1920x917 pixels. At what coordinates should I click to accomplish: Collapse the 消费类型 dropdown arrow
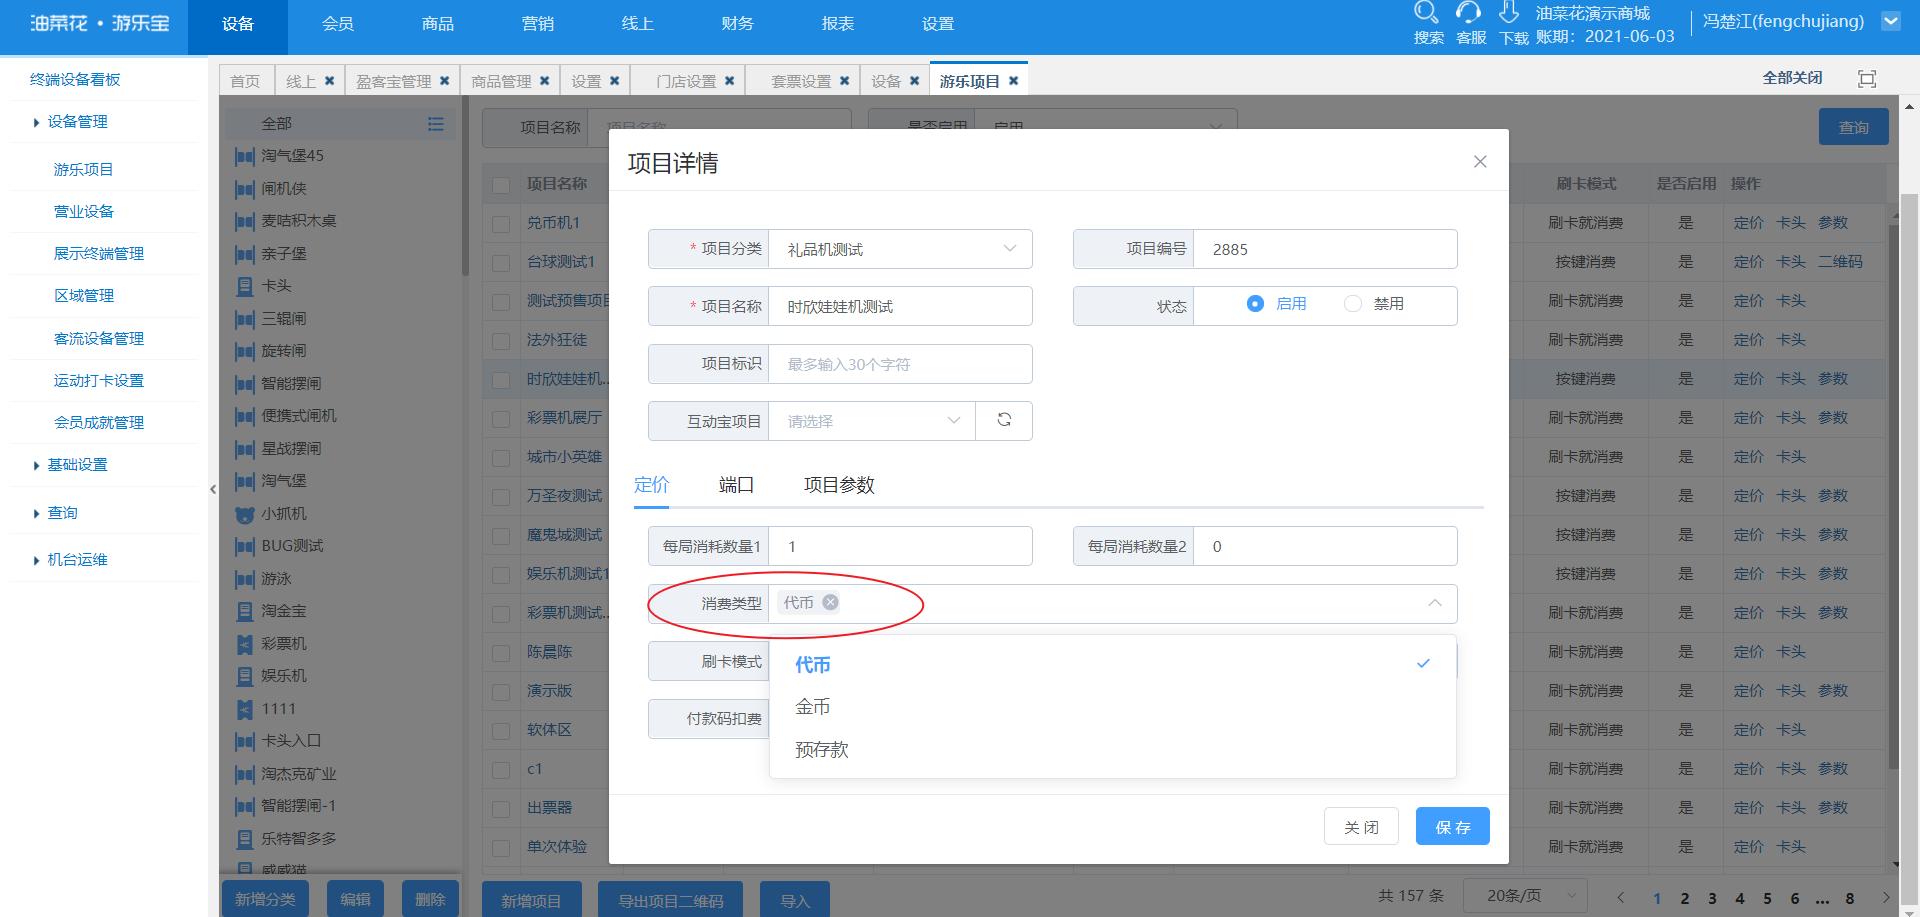[x=1434, y=603]
